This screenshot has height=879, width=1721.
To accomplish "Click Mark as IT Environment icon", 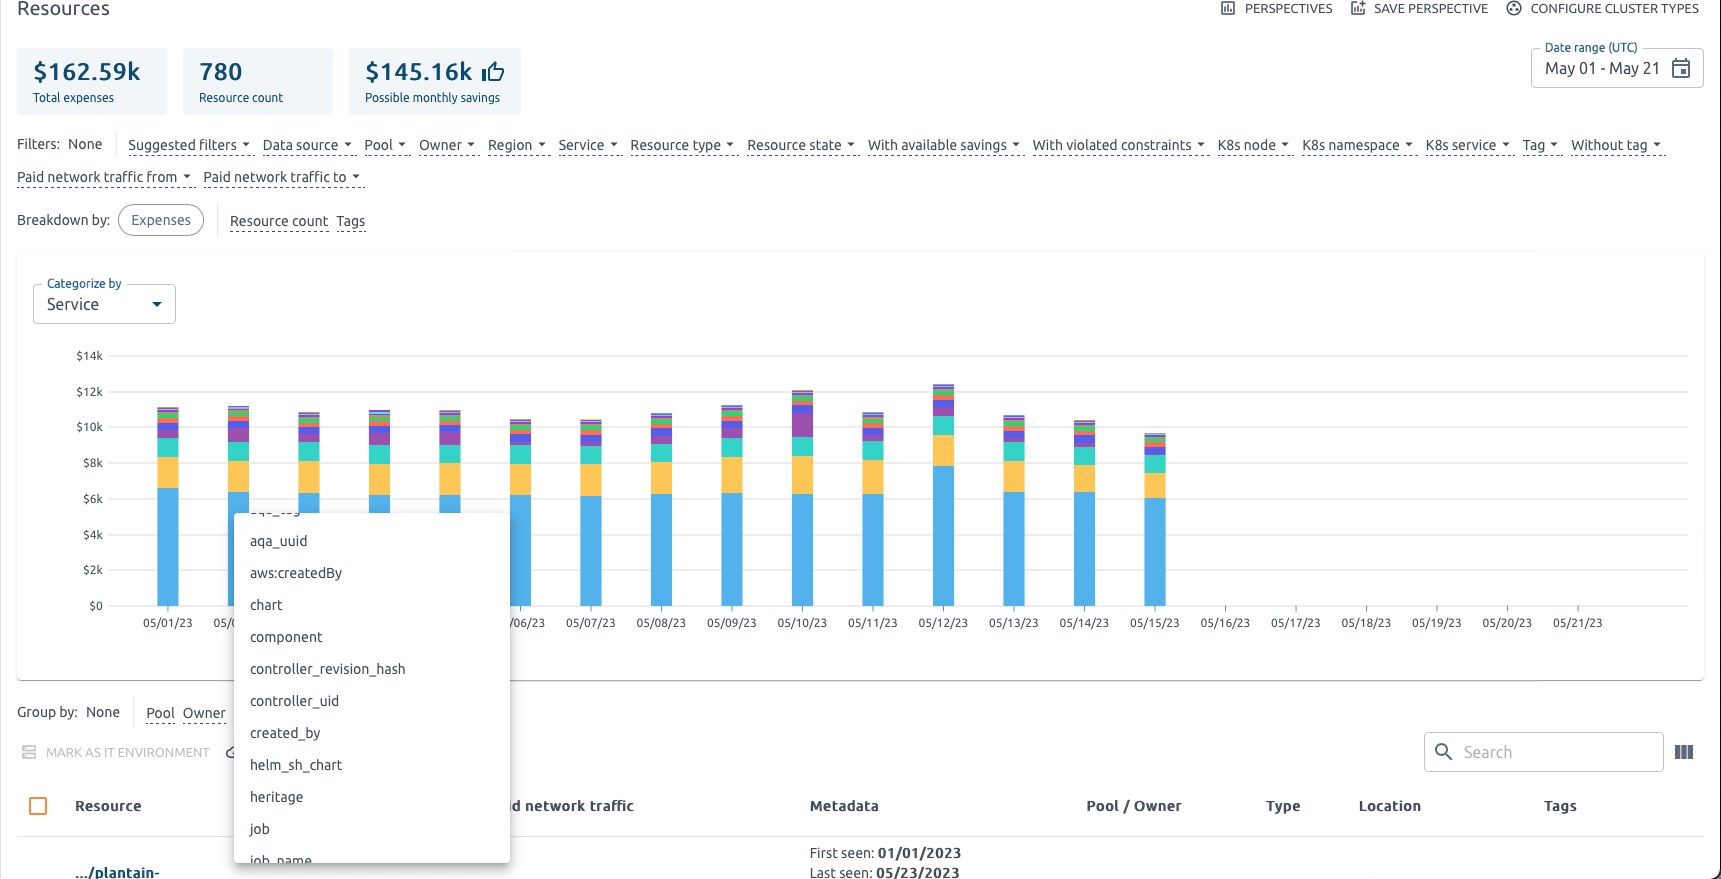I will point(29,753).
